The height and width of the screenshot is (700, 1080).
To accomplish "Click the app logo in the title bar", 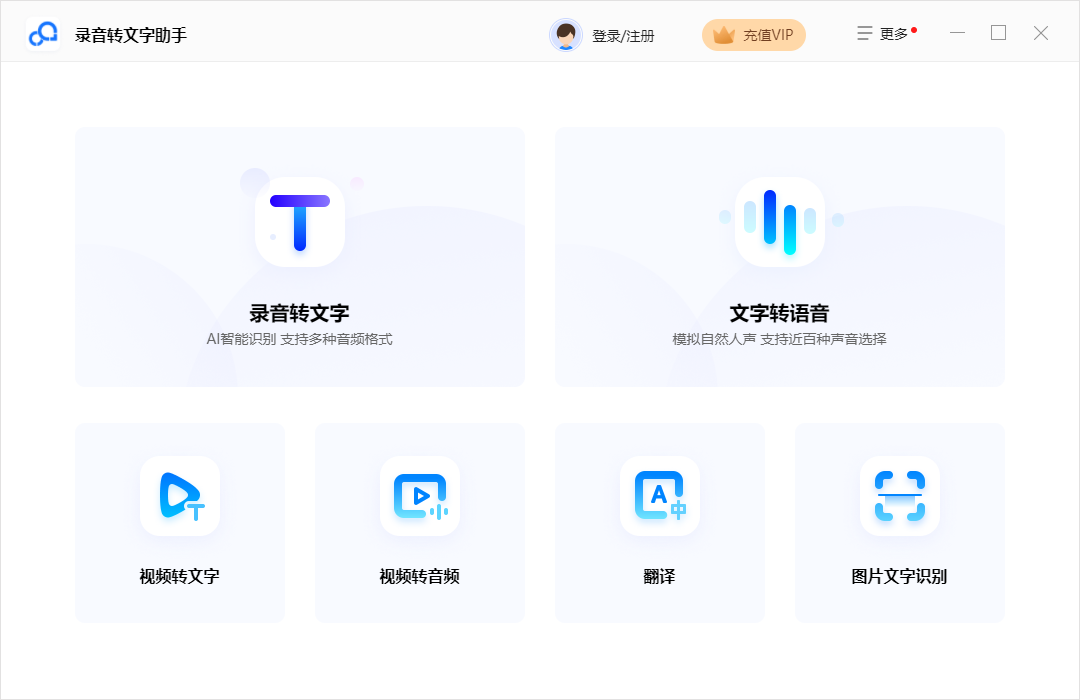I will tap(42, 31).
